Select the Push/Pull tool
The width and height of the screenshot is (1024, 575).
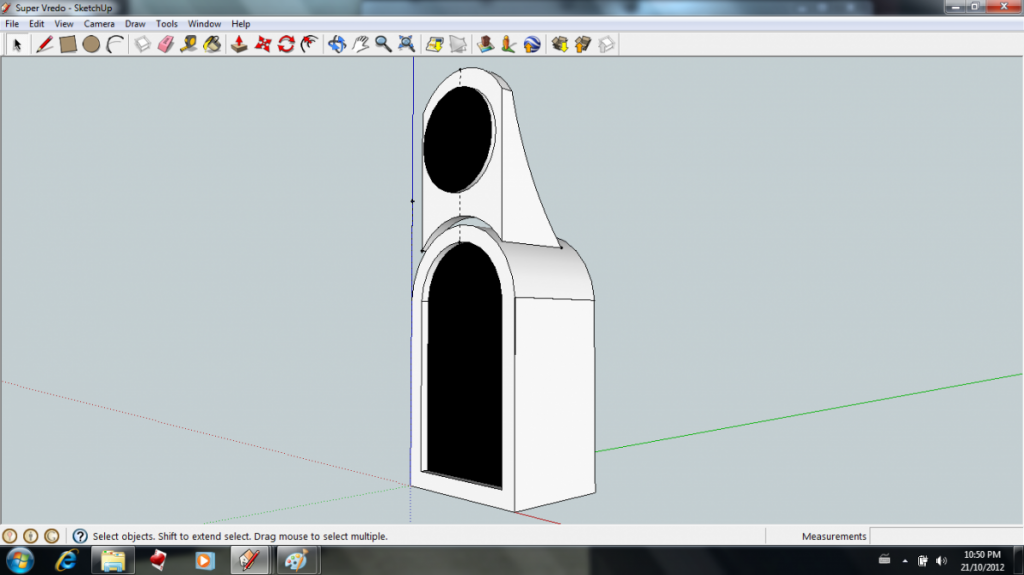tap(239, 44)
